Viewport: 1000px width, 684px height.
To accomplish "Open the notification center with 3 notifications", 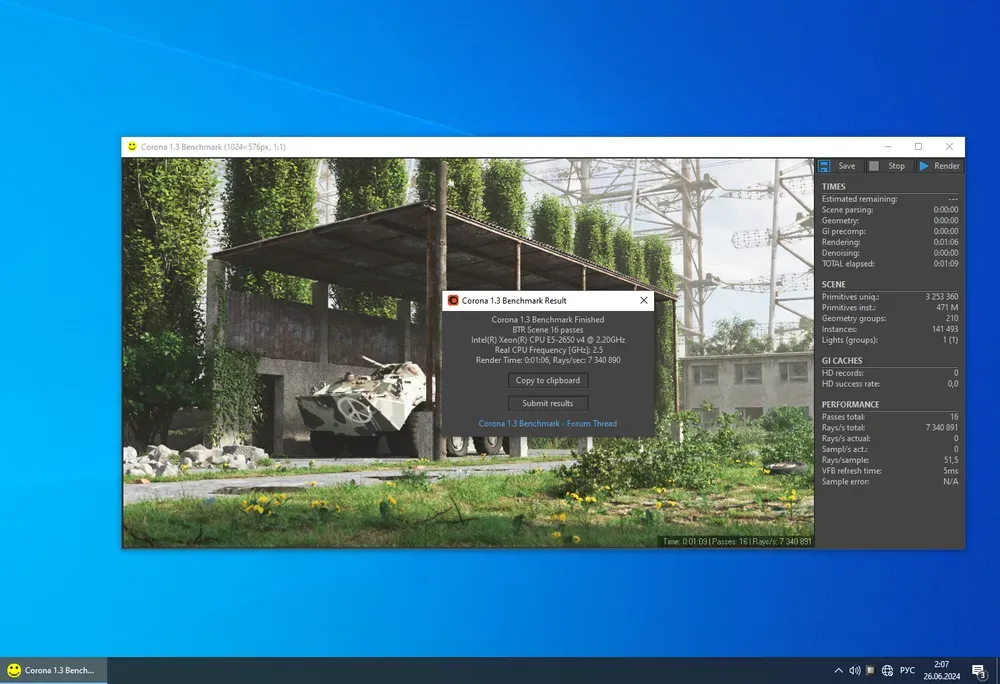I will [980, 670].
